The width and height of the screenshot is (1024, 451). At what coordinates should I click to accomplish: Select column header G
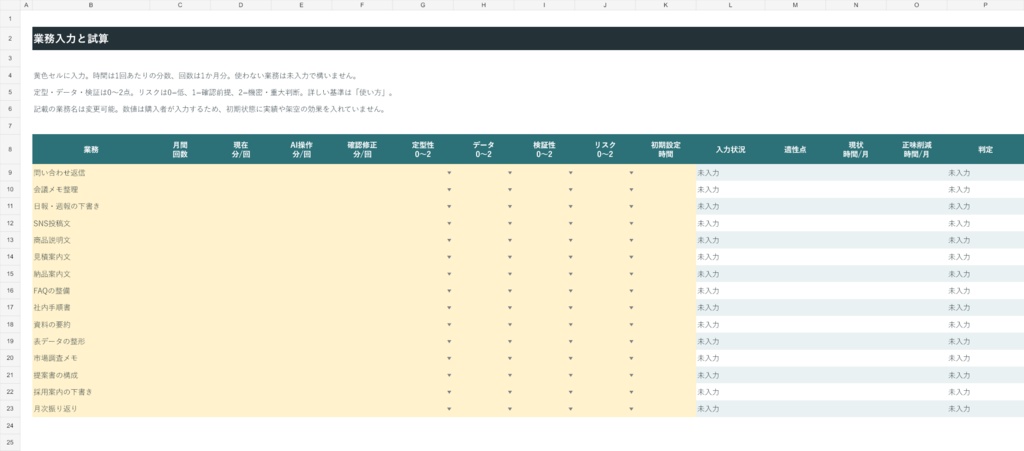click(x=423, y=5)
